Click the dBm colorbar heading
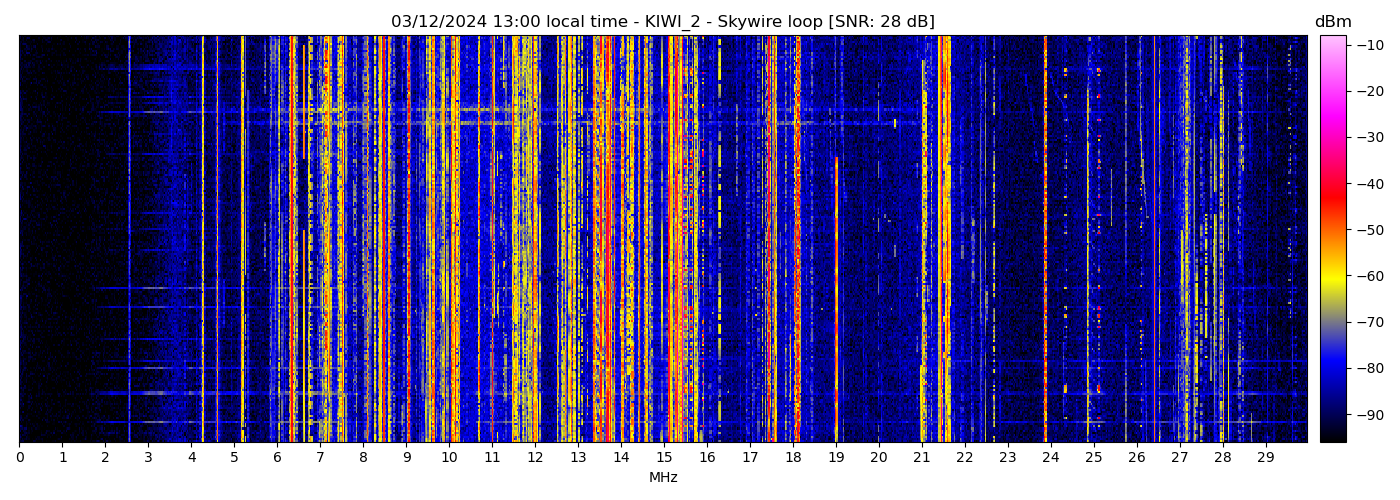1400x500 pixels. pos(1332,22)
